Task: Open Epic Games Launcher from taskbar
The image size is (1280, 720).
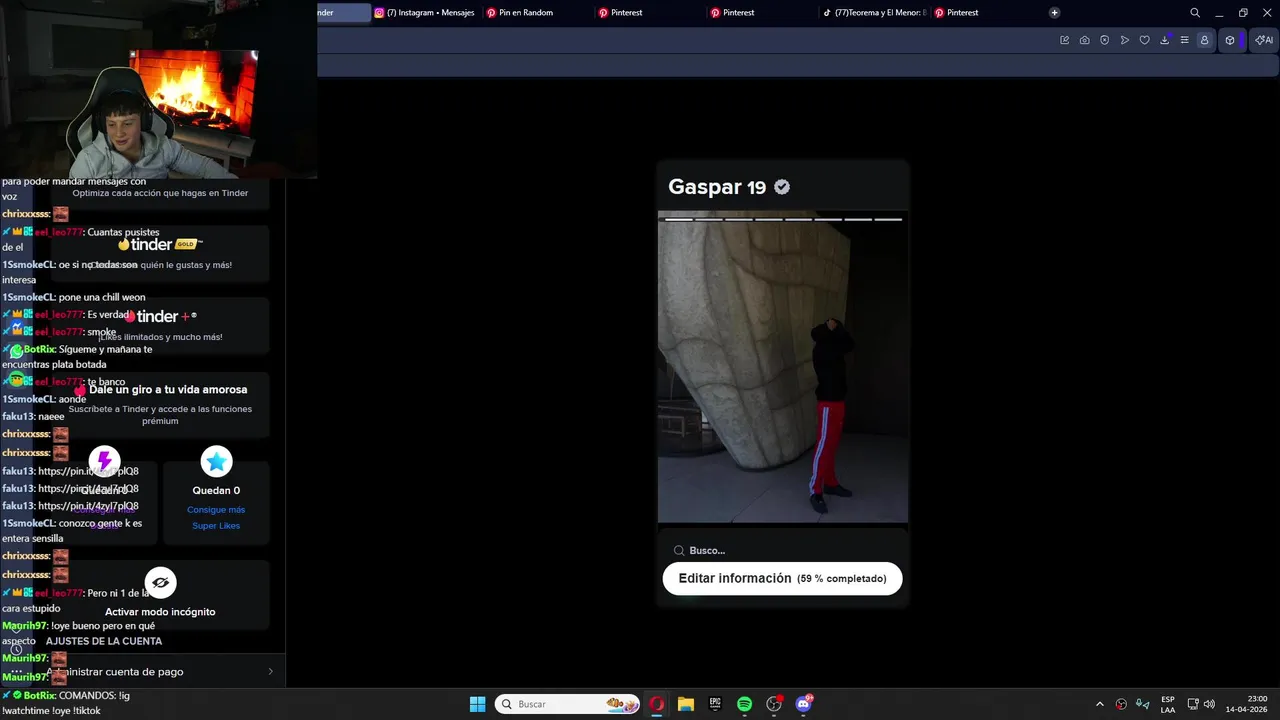Action: [715, 704]
